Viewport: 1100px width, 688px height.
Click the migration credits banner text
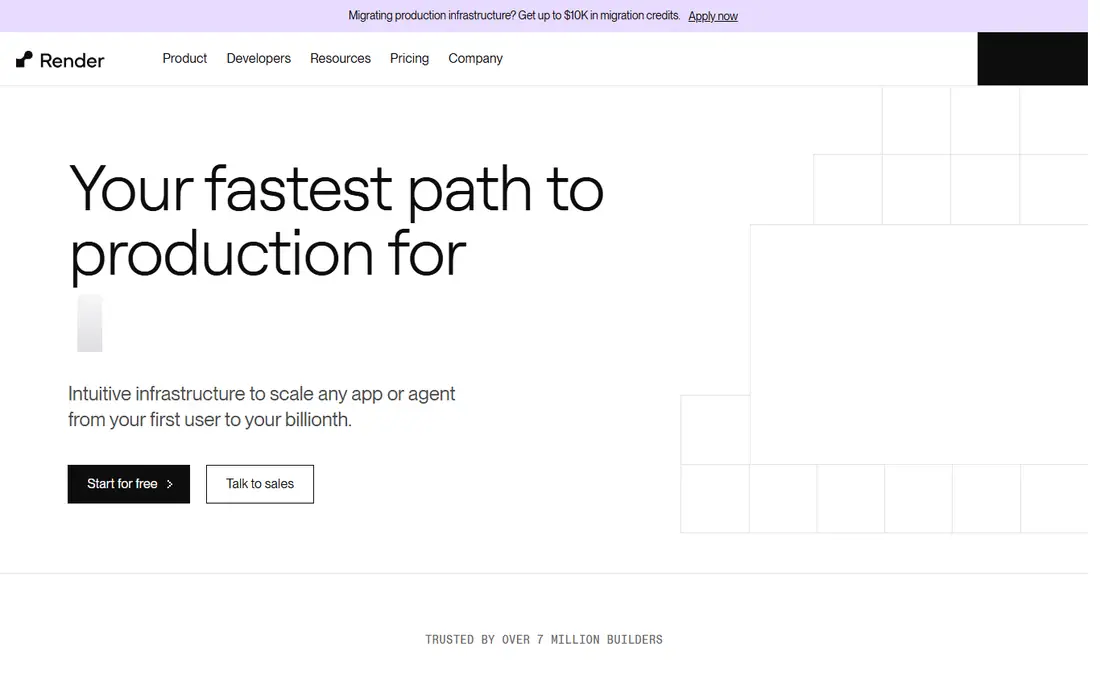(514, 15)
